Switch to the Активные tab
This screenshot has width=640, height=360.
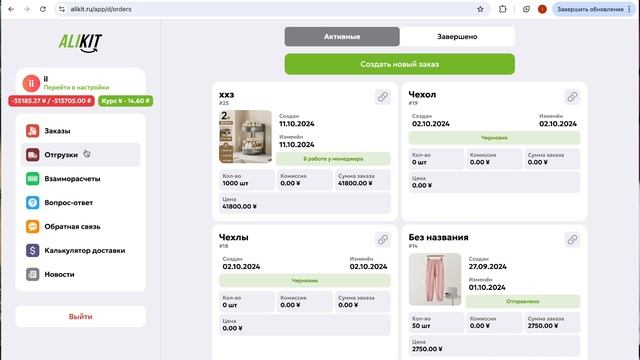342,37
